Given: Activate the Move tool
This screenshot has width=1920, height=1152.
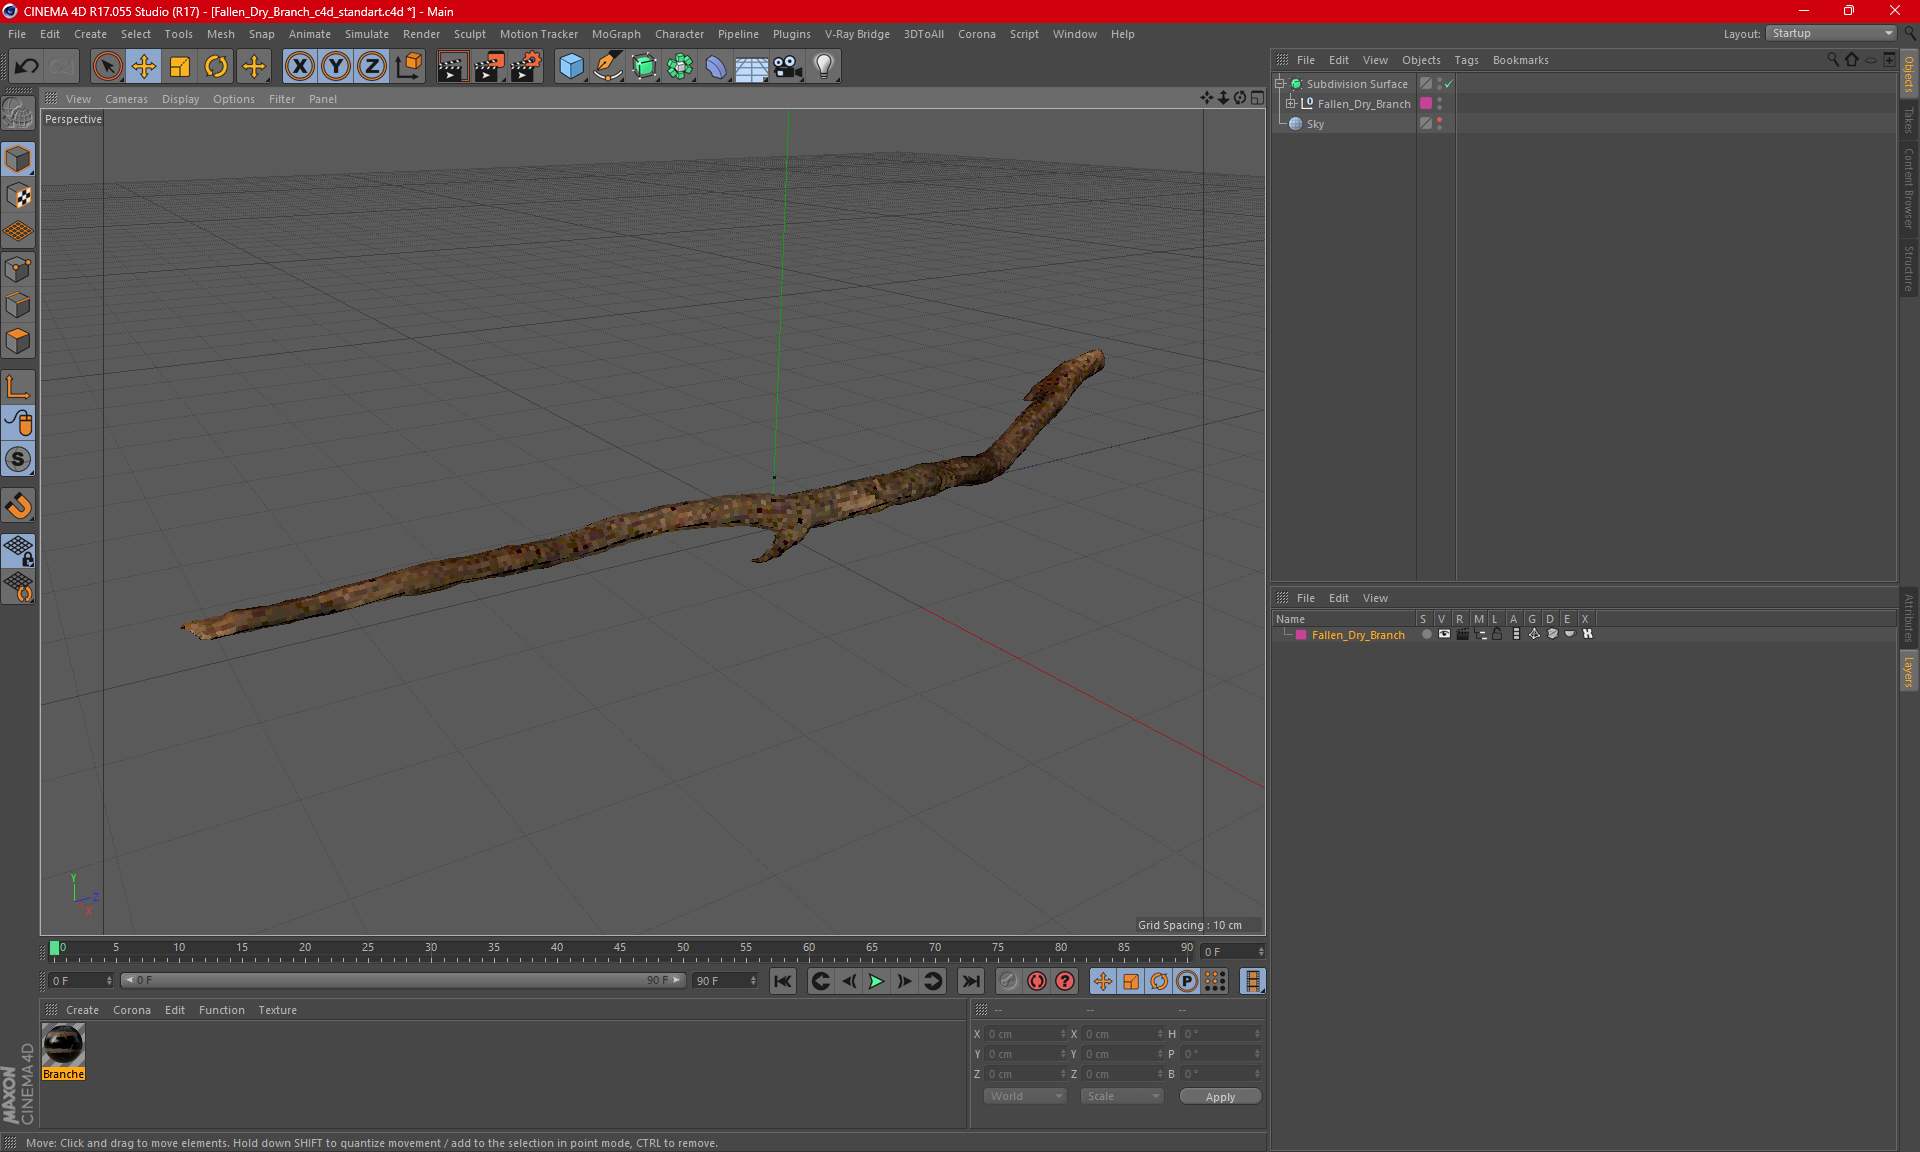Looking at the screenshot, I should (x=144, y=67).
